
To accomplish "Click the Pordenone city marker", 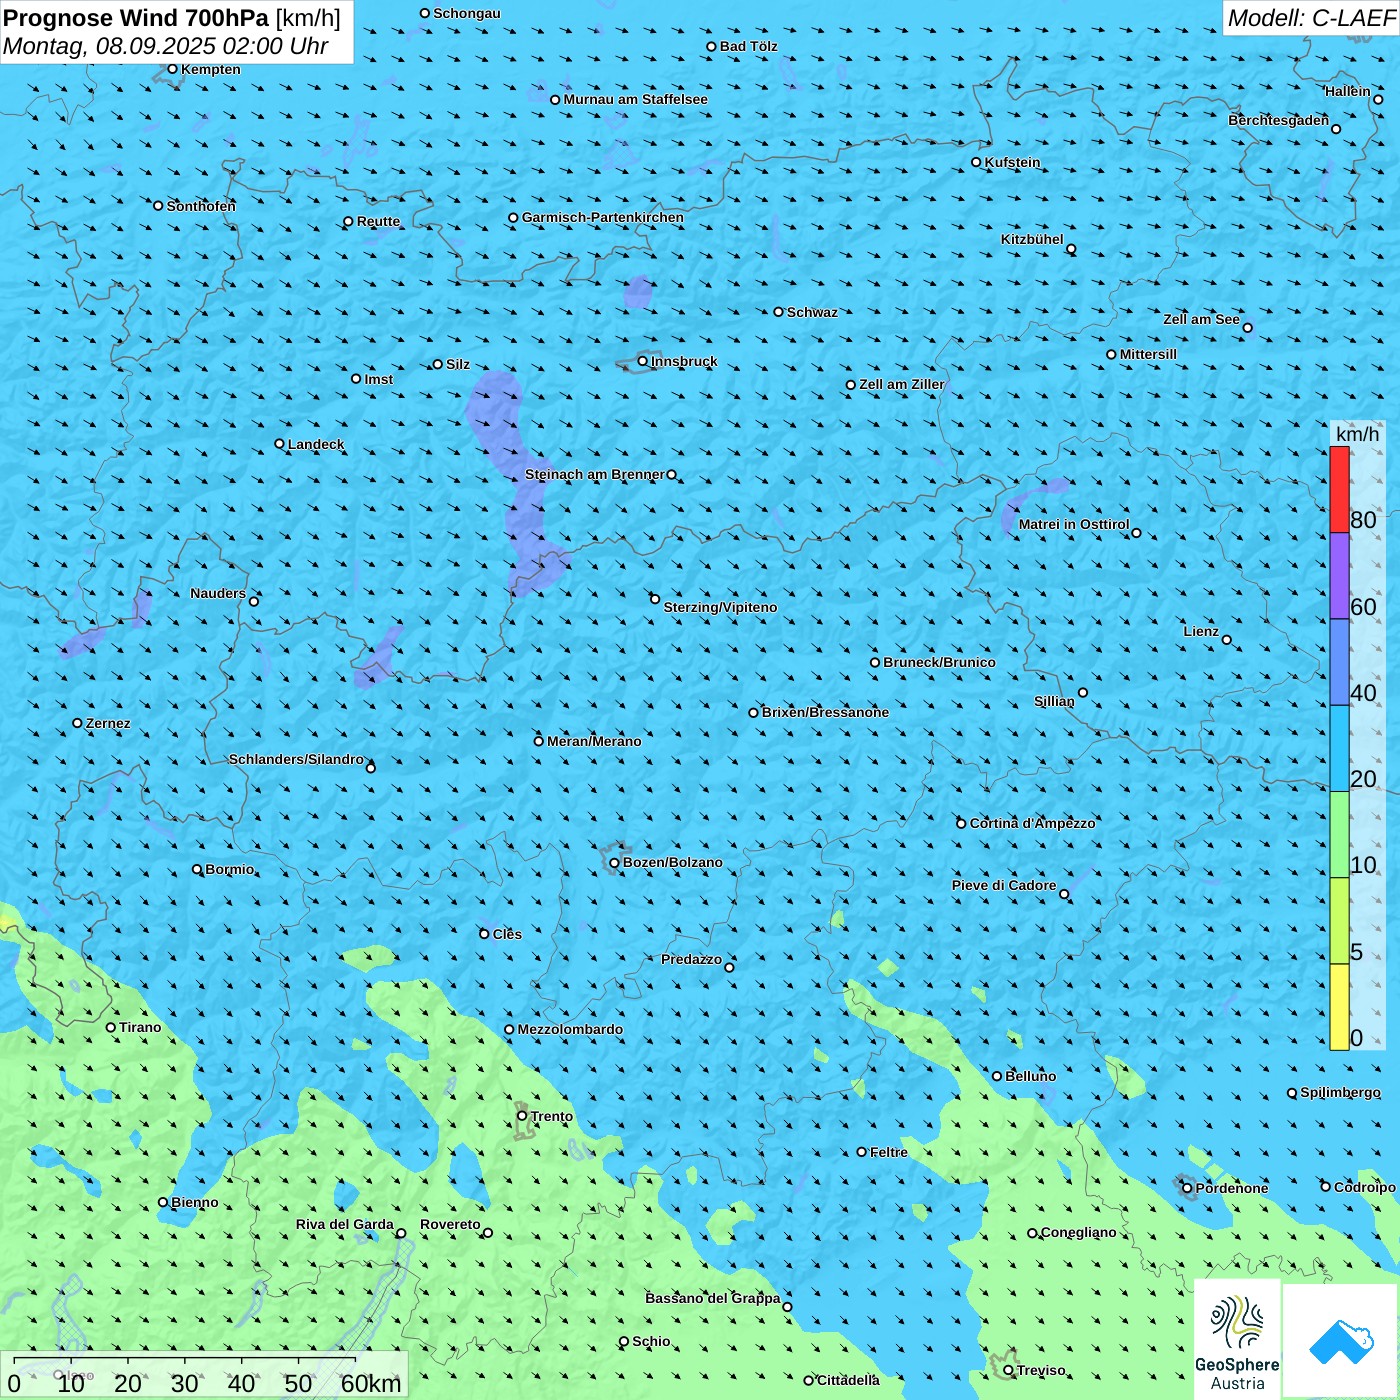I will click(x=1187, y=1188).
